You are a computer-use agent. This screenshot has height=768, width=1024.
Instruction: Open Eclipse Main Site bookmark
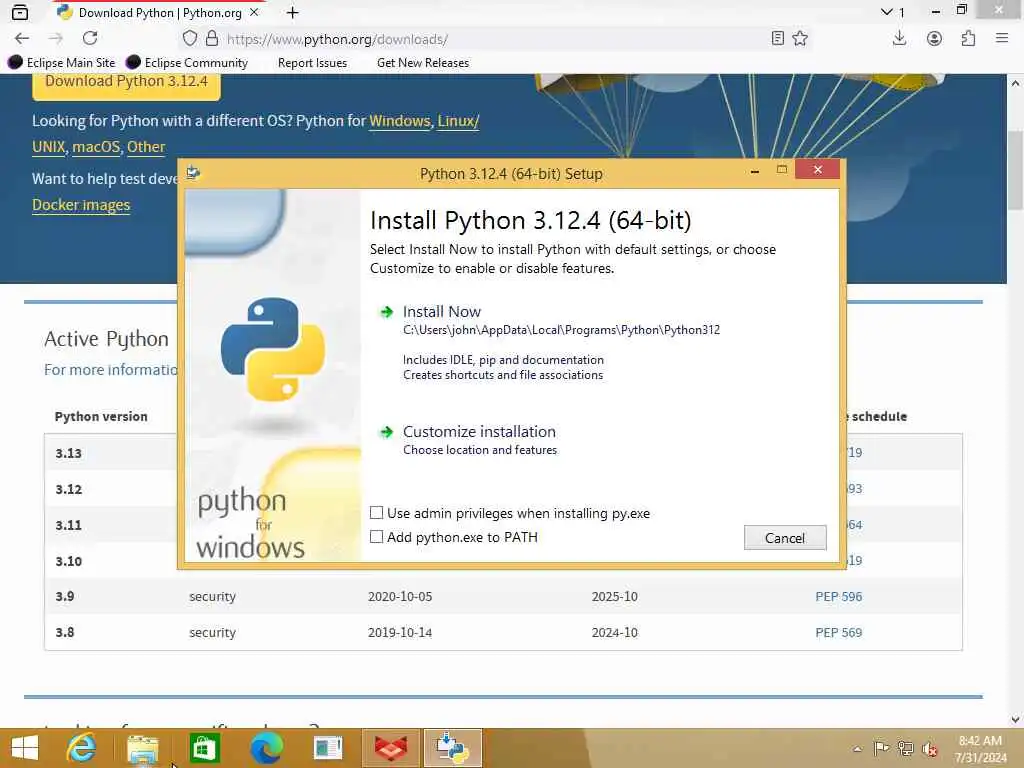click(61, 63)
